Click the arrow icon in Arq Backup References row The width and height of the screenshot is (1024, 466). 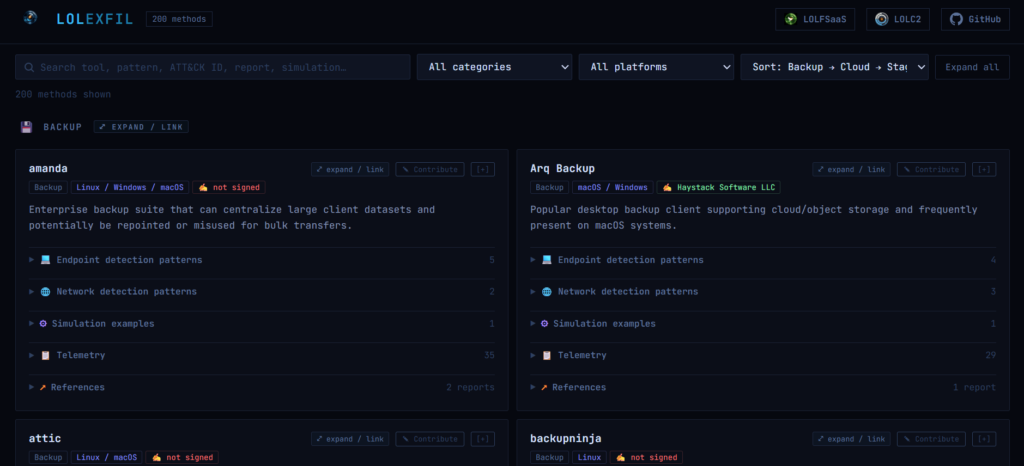coord(544,388)
